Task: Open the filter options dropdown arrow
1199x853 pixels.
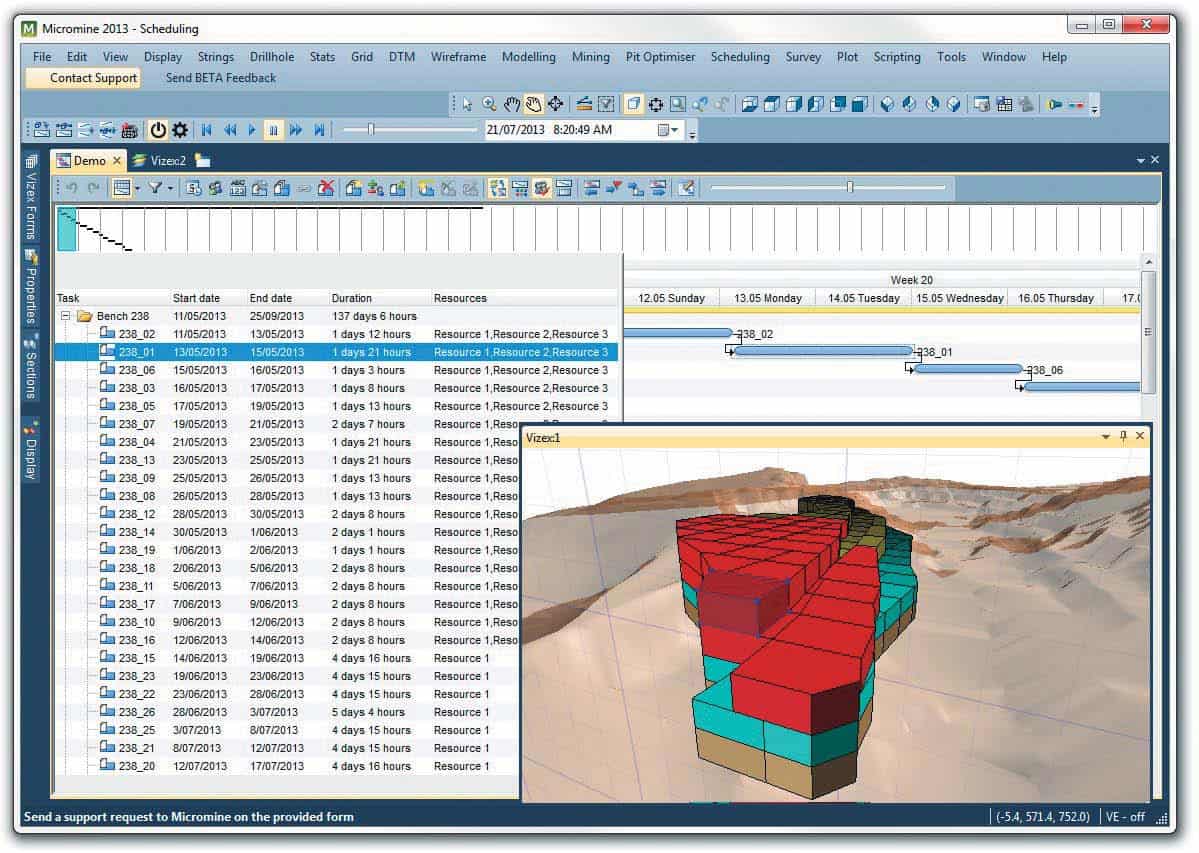Action: pyautogui.click(x=171, y=187)
